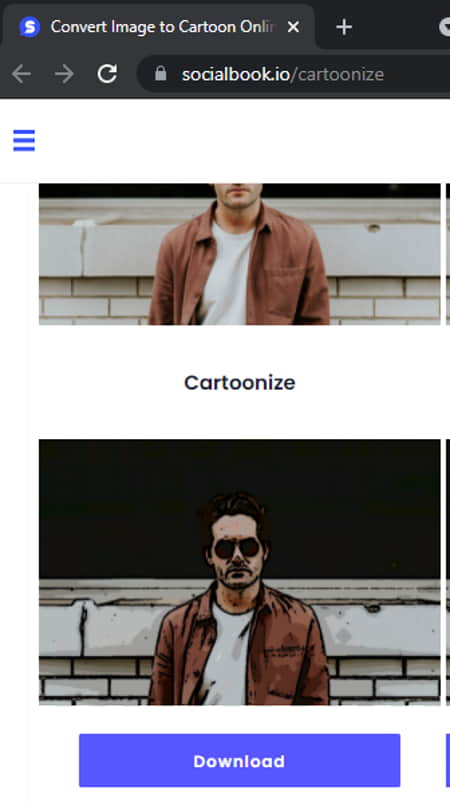Open the blue hamburger menu
This screenshot has height=806, width=450.
(x=24, y=140)
